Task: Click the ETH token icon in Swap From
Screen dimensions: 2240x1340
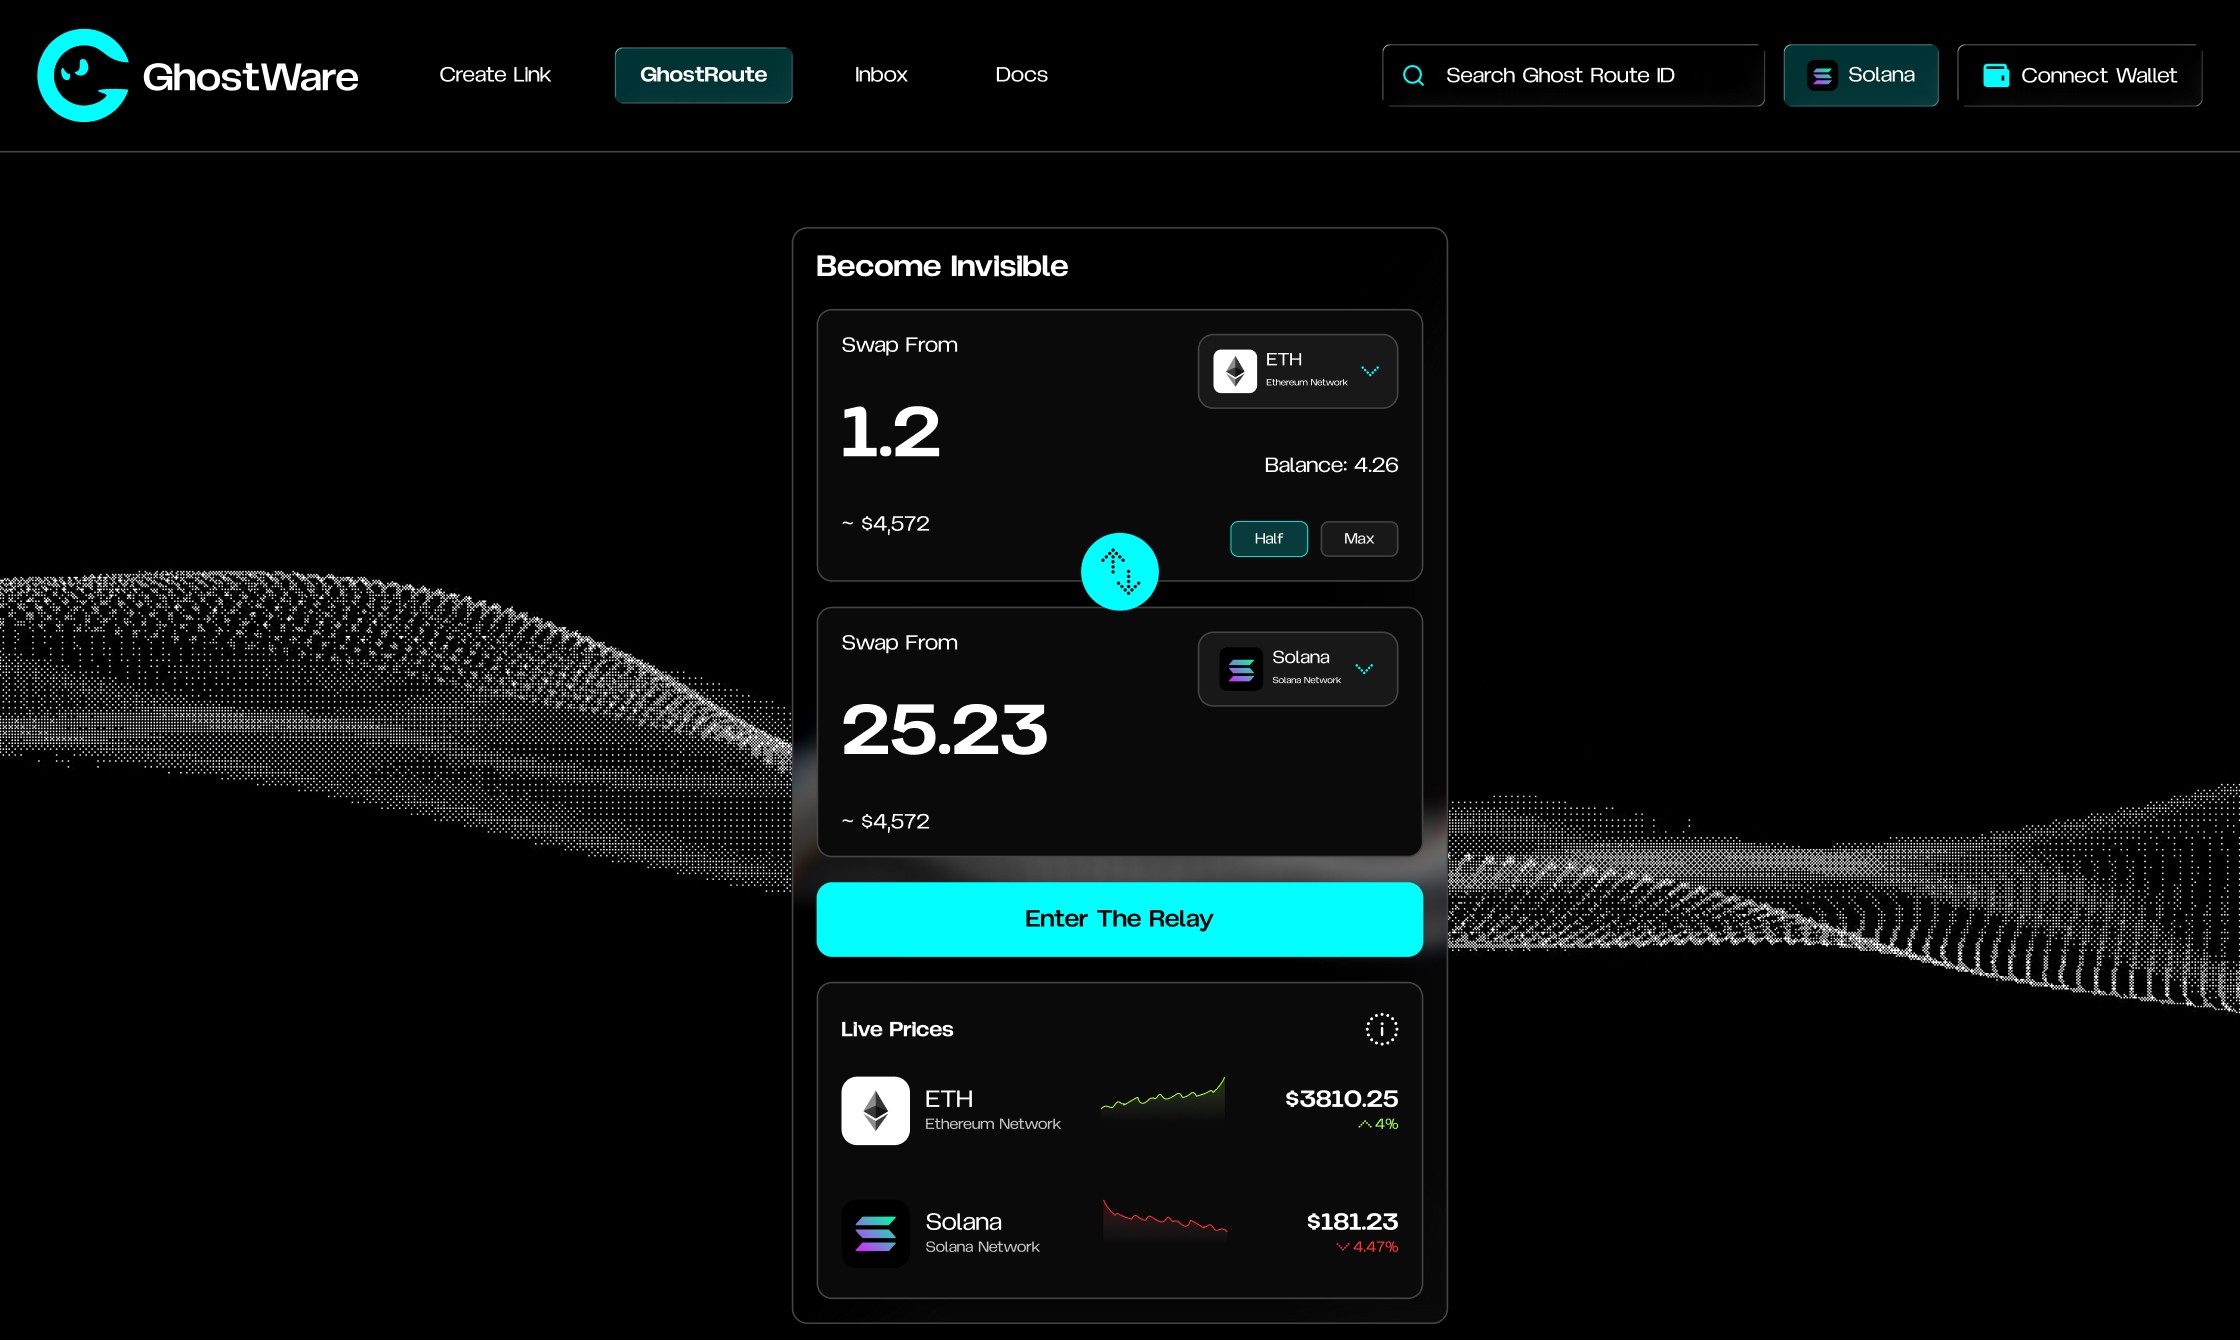Action: coord(1234,371)
